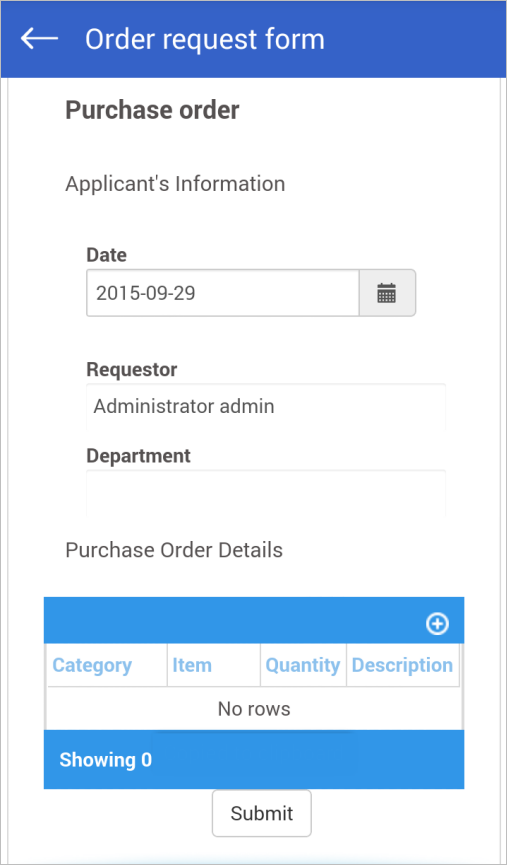Image resolution: width=507 pixels, height=865 pixels.
Task: Click the Date input field
Action: (223, 293)
